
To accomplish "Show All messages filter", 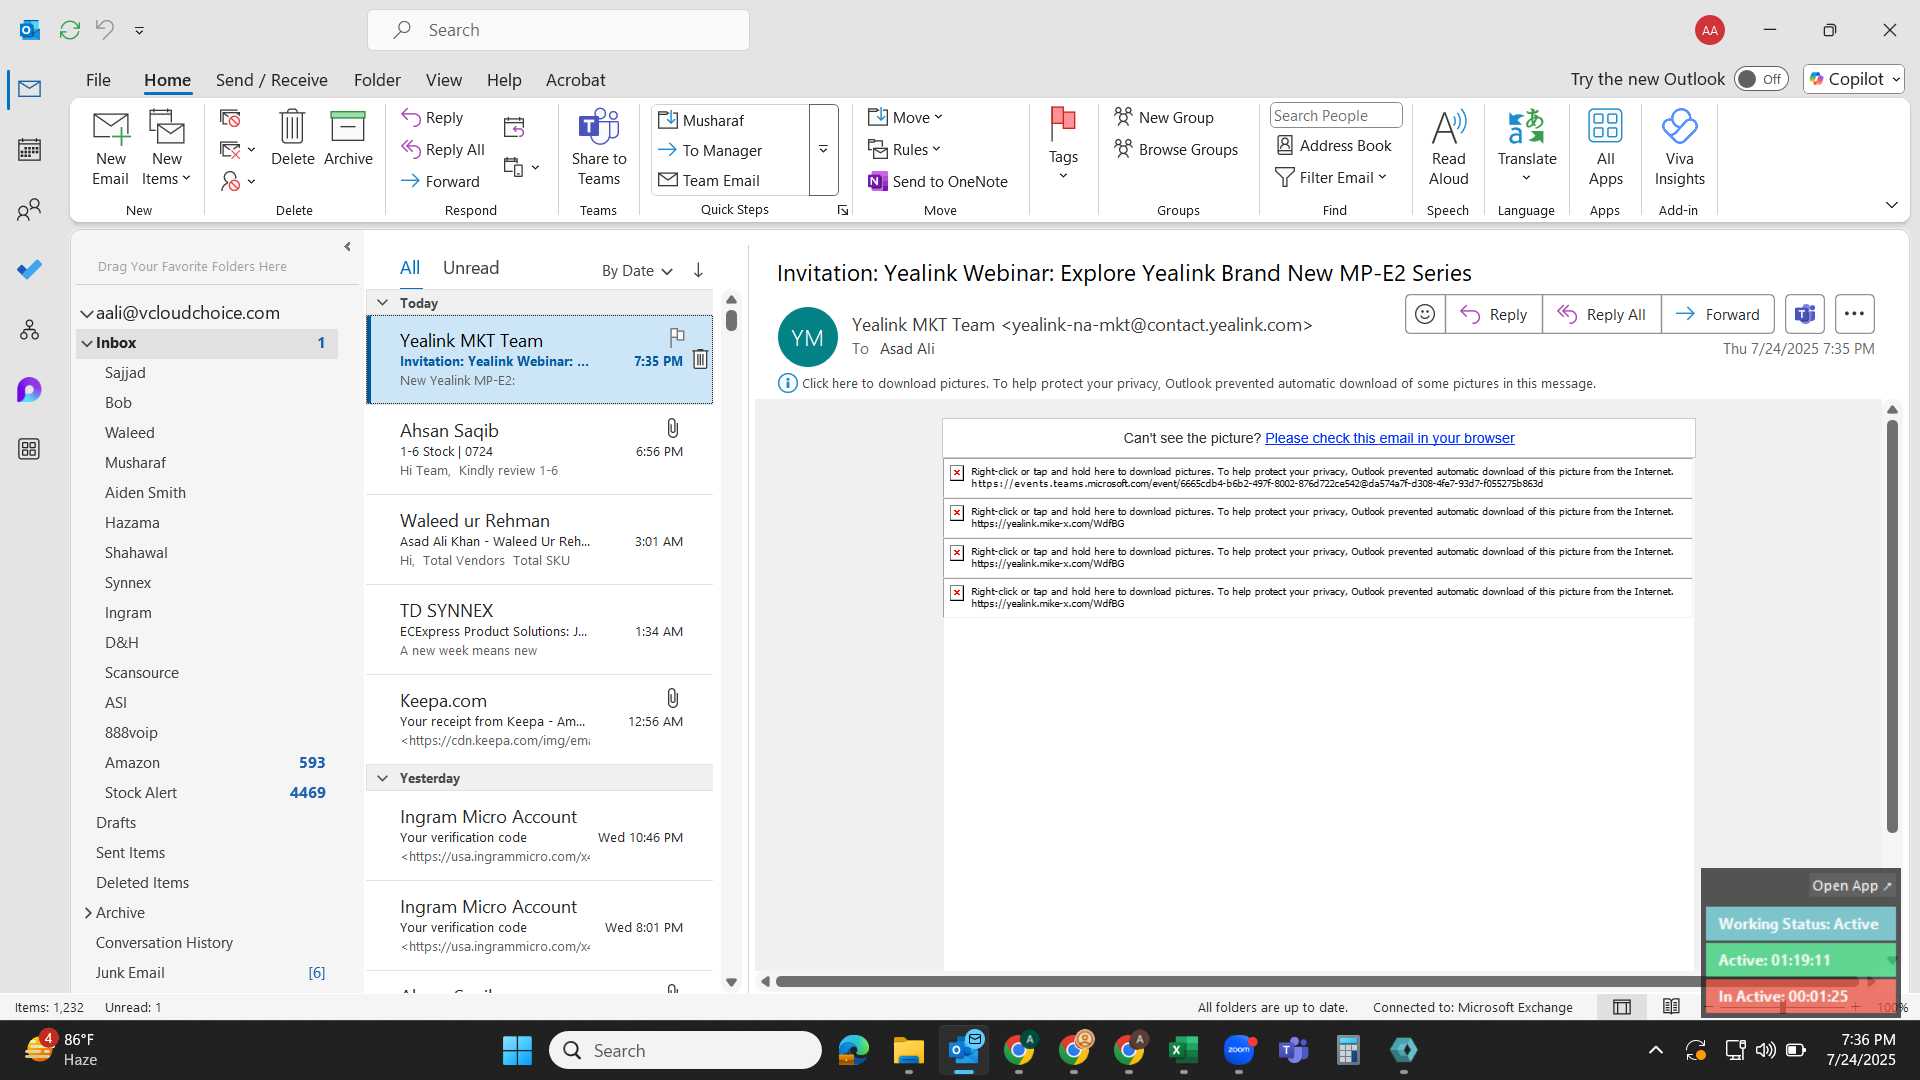I will (410, 268).
